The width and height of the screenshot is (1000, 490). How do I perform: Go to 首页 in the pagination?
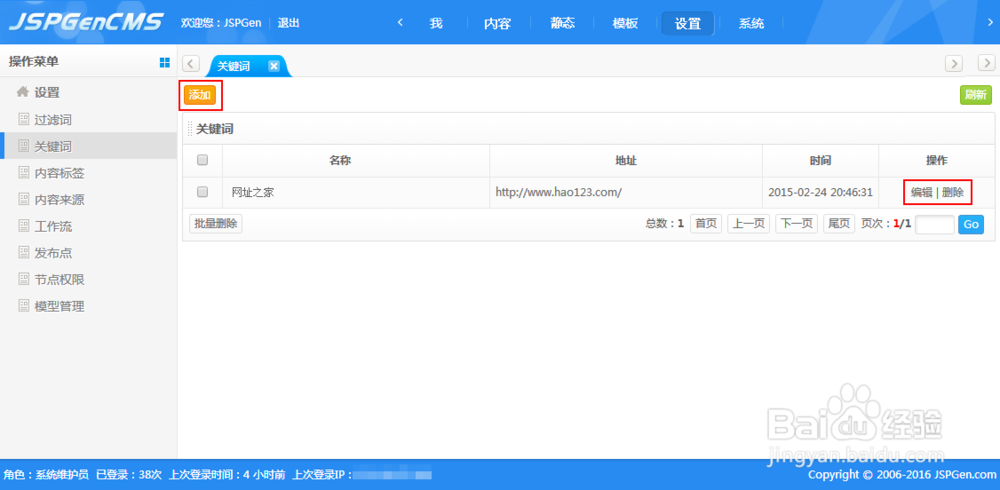coord(706,224)
